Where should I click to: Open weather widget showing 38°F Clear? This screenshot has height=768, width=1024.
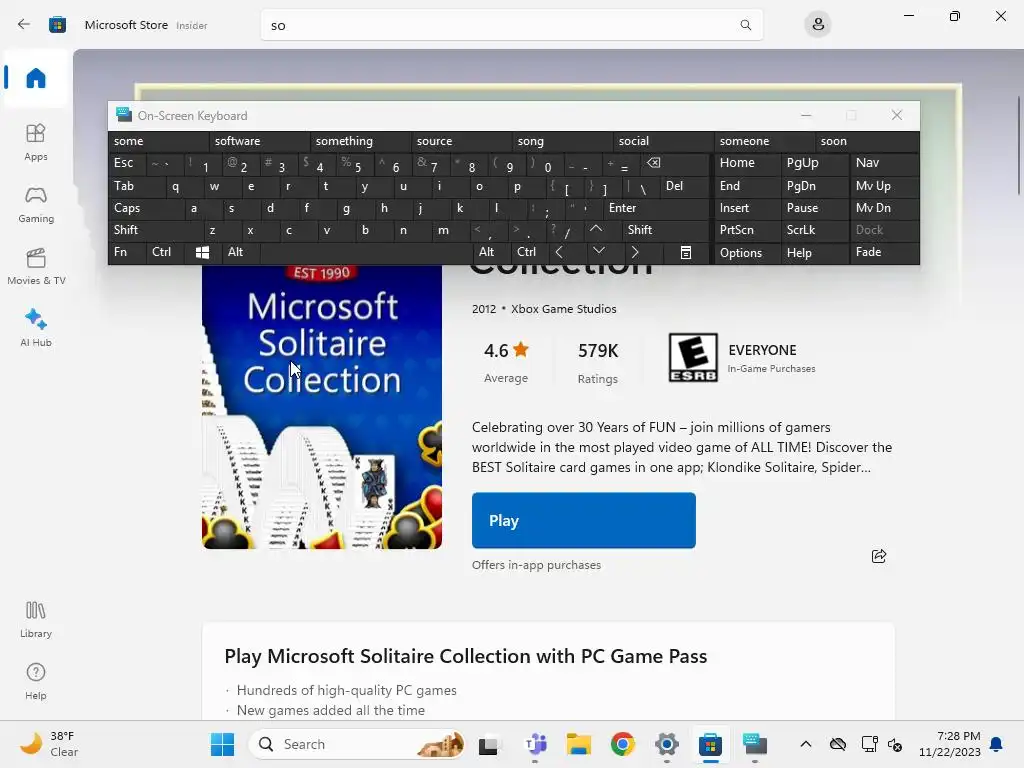[x=49, y=744]
